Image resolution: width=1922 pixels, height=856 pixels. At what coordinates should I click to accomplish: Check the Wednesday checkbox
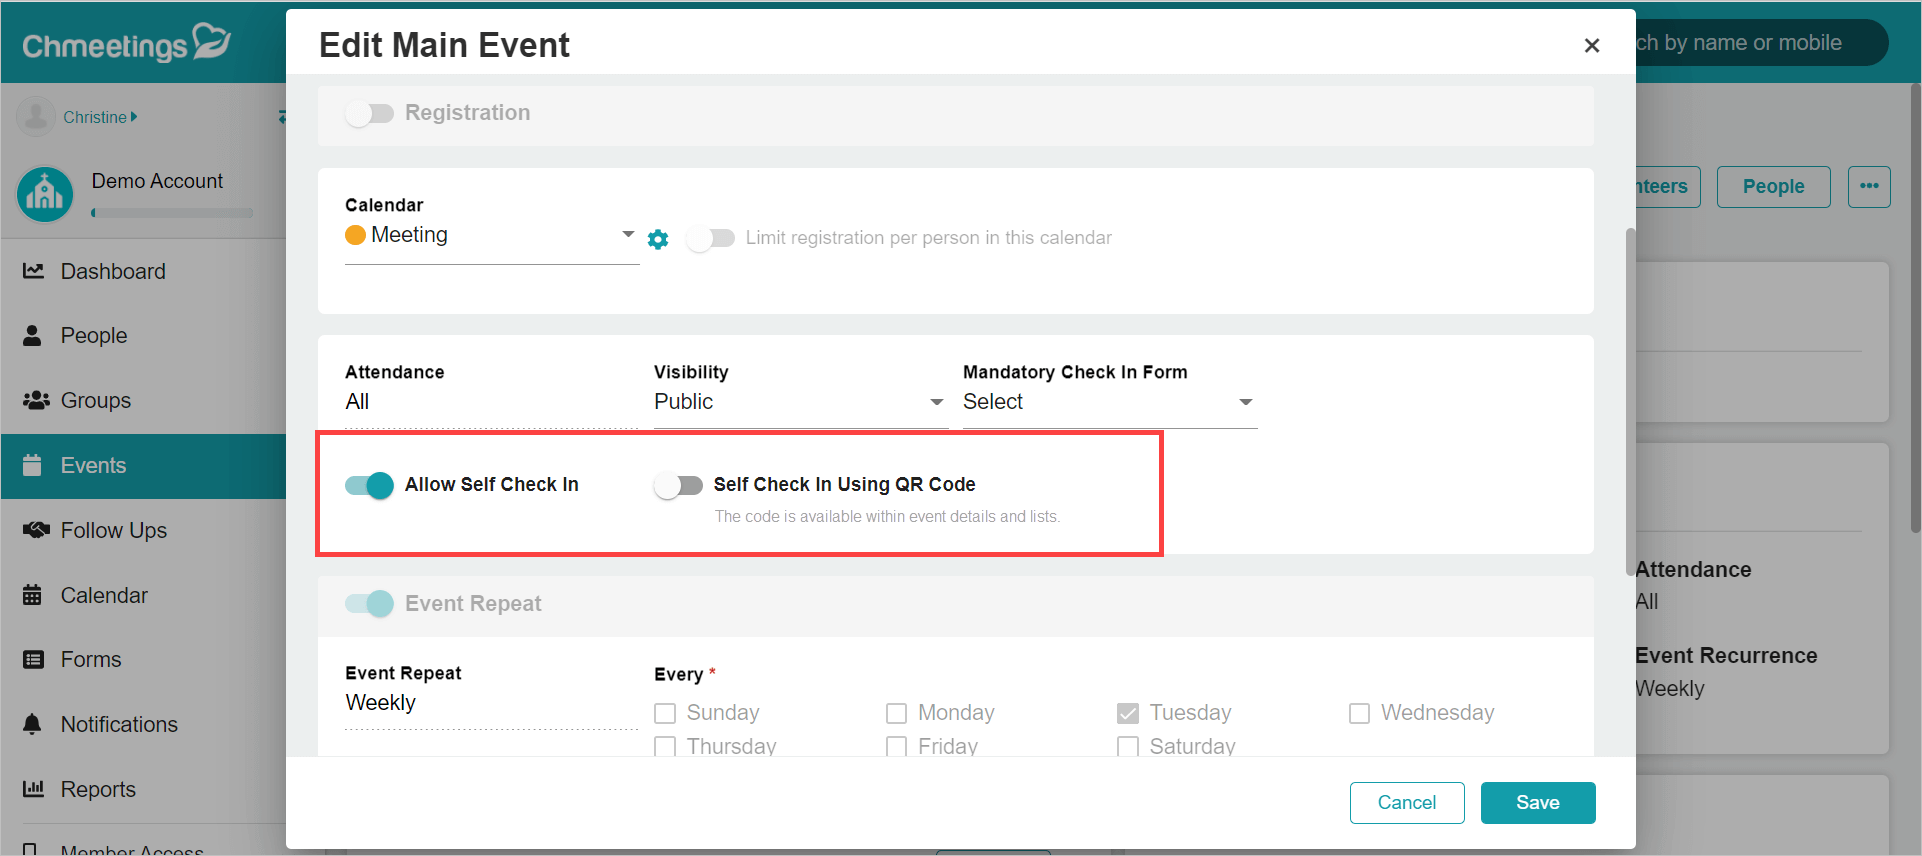[x=1359, y=713]
